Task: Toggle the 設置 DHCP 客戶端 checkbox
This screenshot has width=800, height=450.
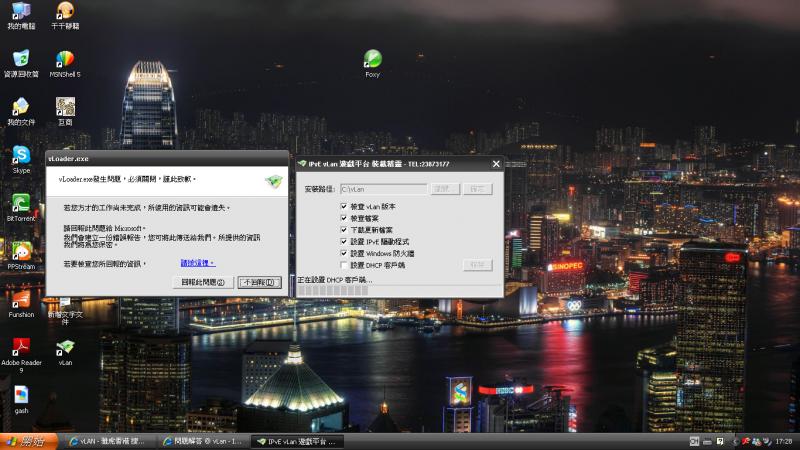Action: pyautogui.click(x=344, y=265)
